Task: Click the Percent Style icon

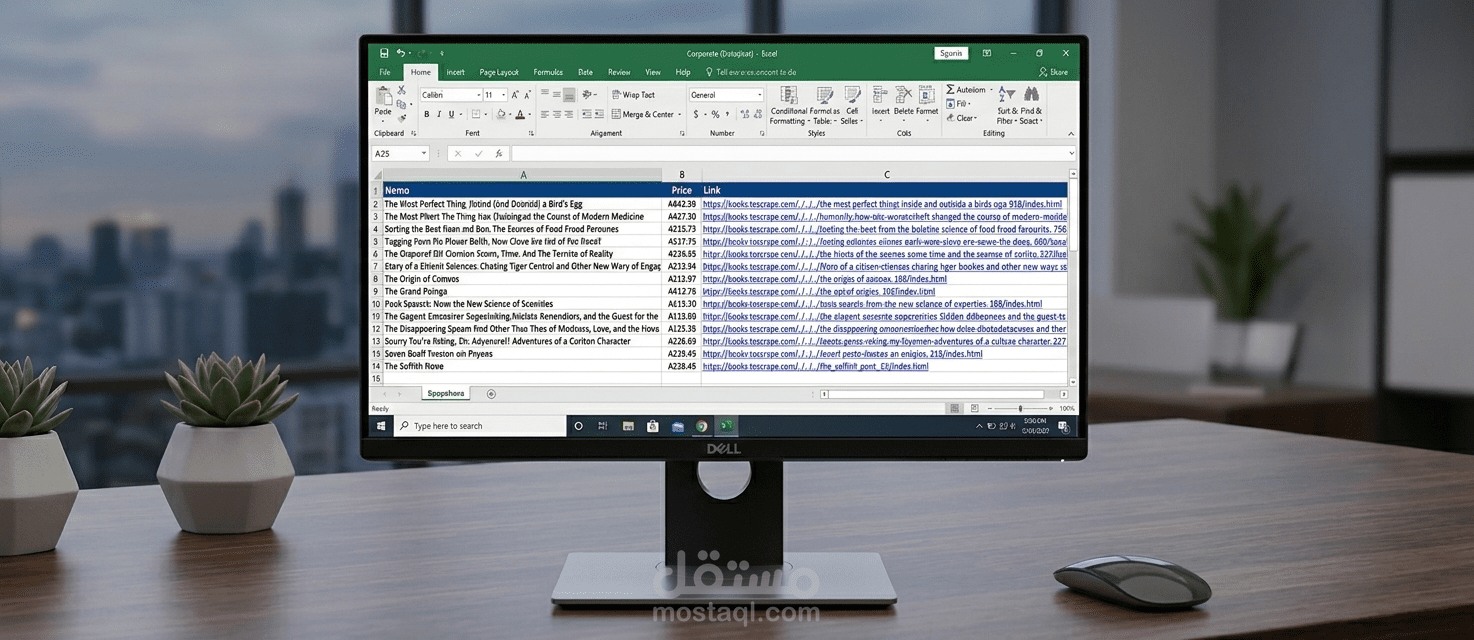Action: click(715, 114)
